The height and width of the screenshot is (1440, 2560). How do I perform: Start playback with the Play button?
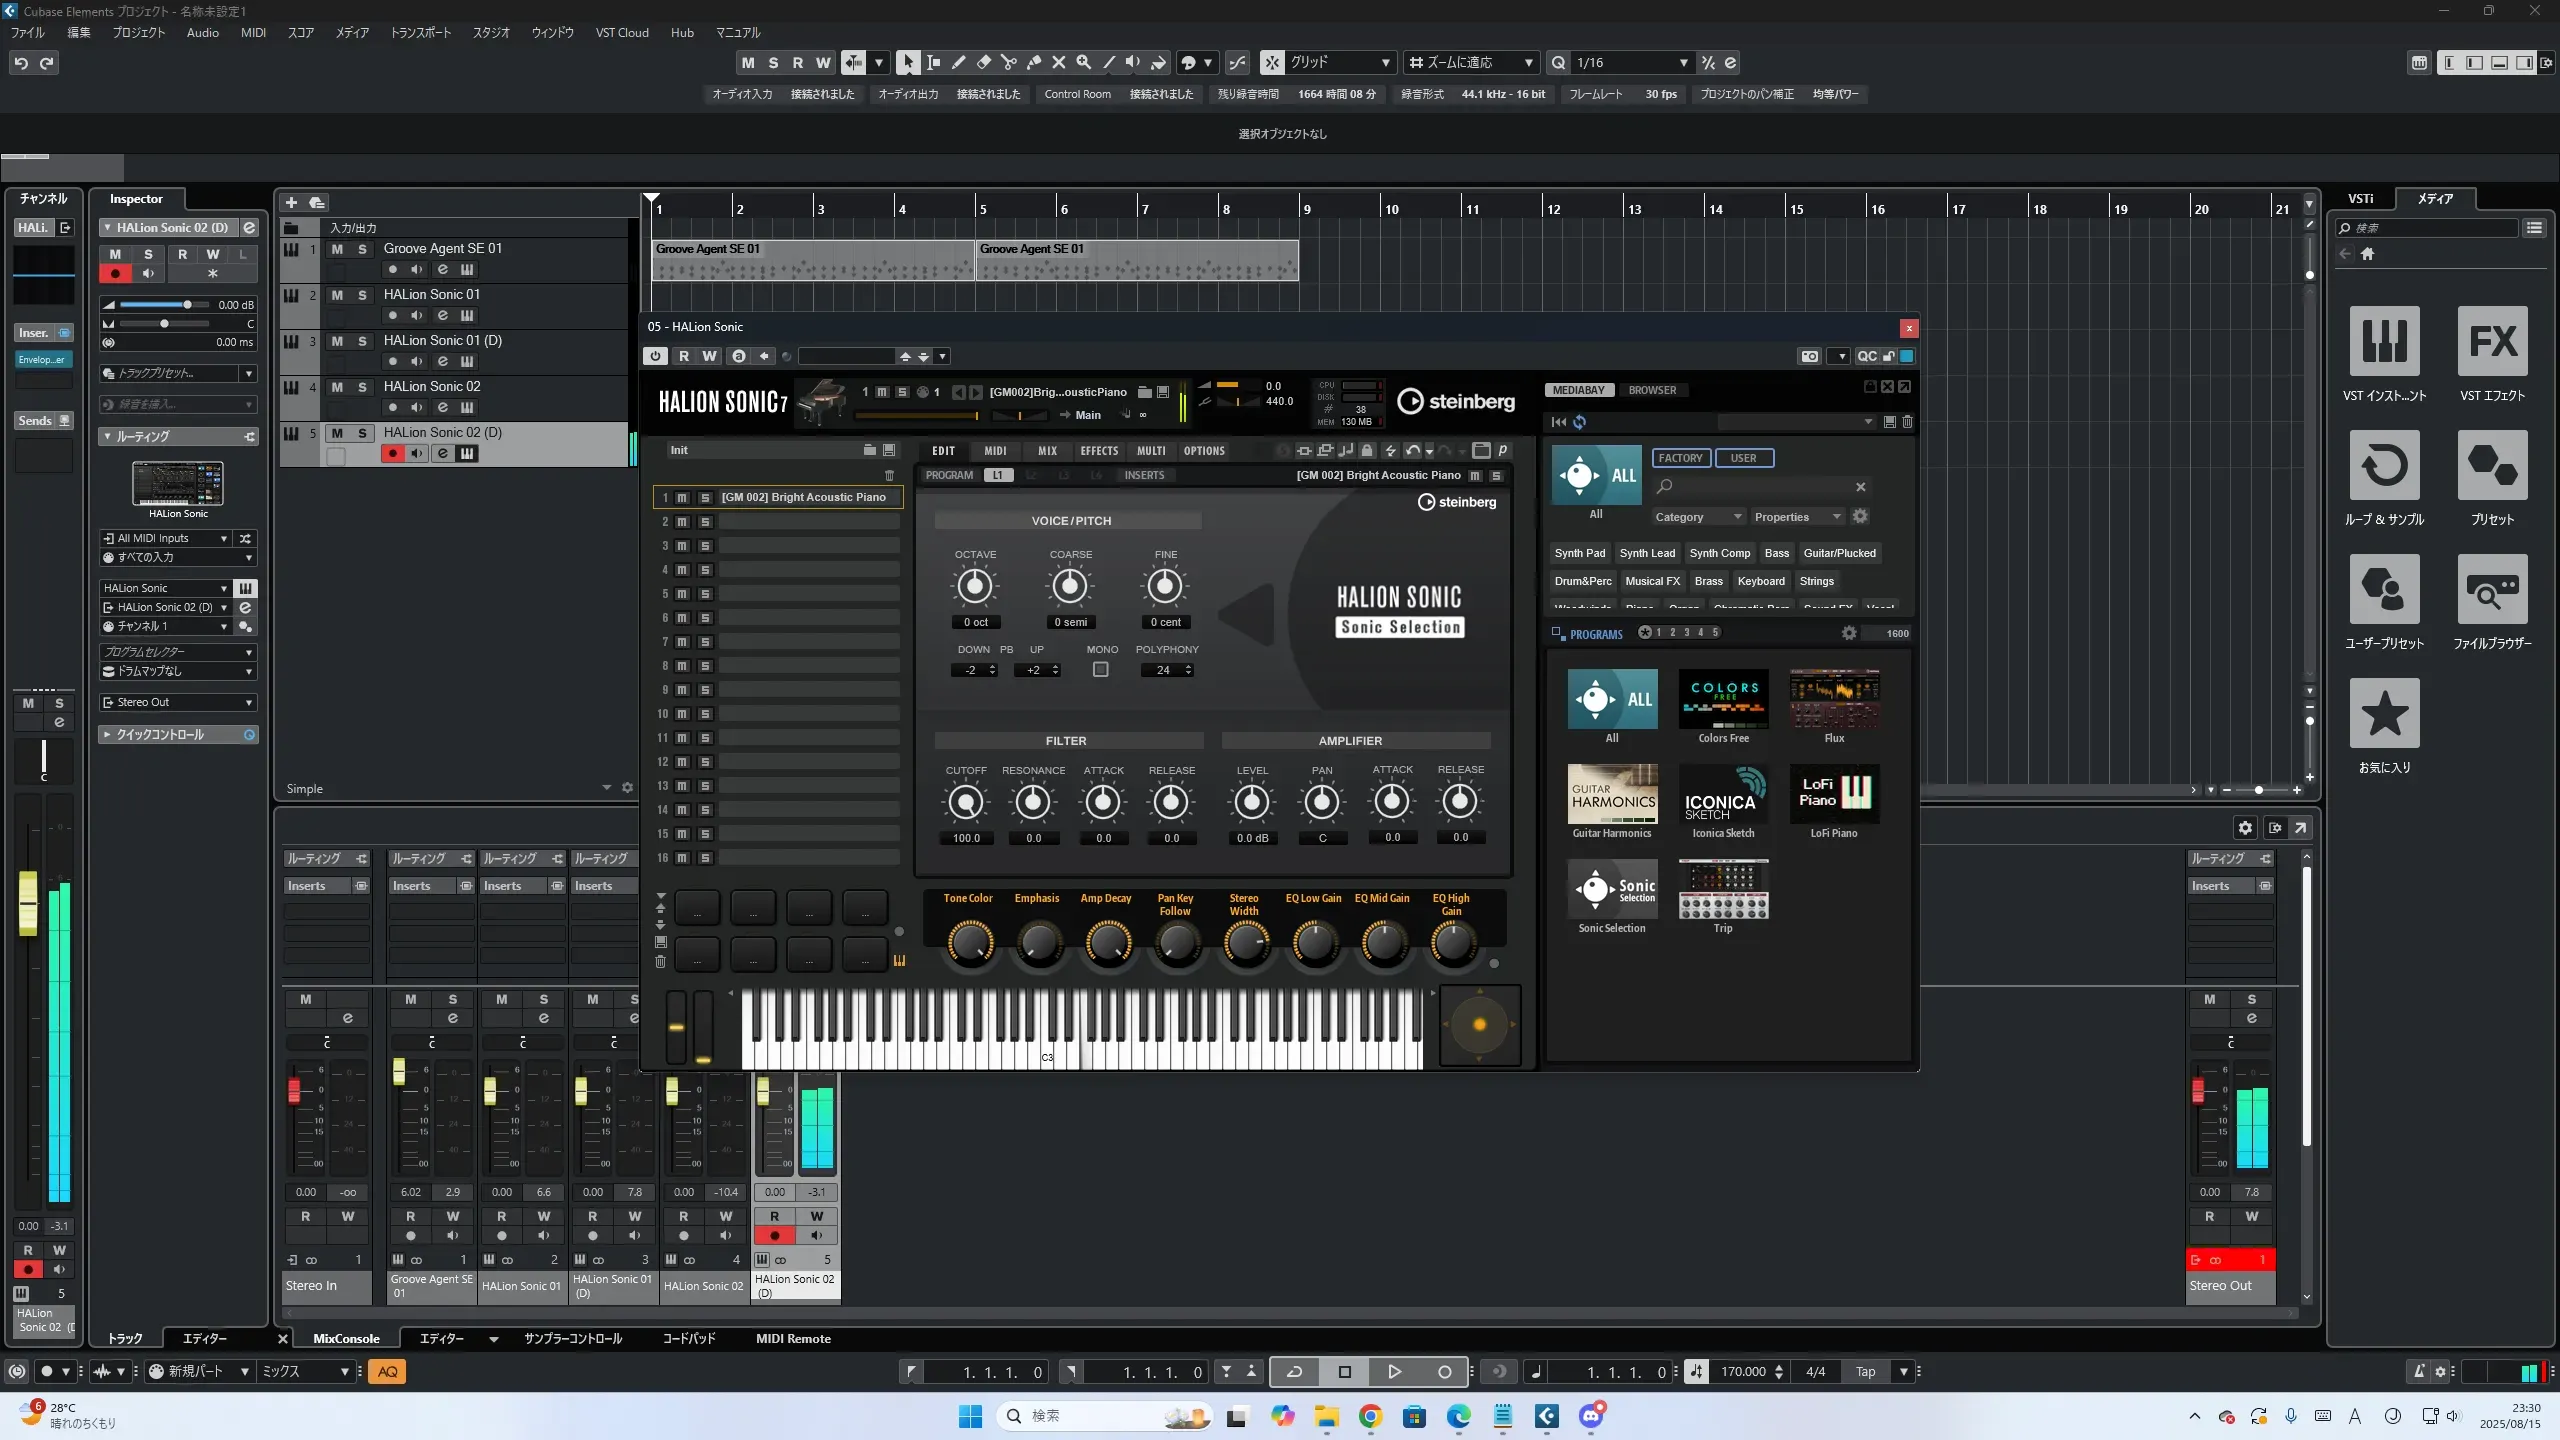1394,1372
